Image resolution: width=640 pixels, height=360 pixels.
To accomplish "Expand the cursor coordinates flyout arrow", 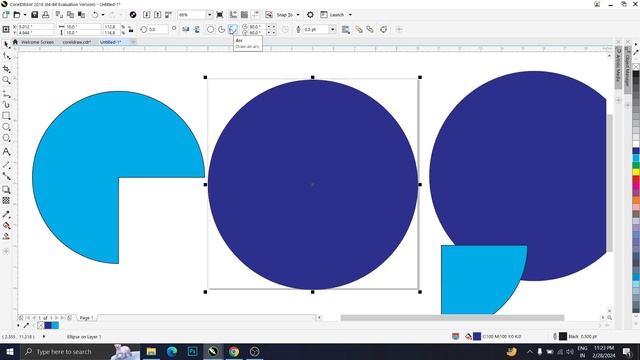I will [44, 337].
